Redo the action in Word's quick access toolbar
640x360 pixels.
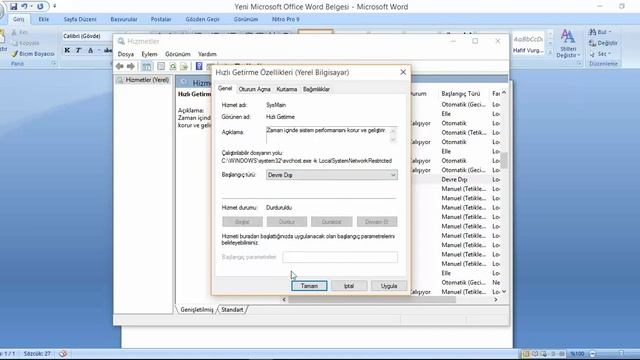pyautogui.click(x=40, y=7)
